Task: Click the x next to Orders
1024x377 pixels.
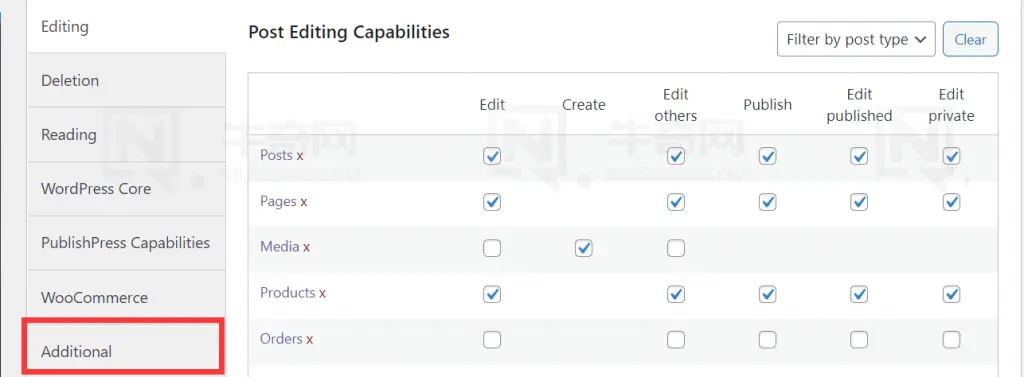Action: 310,339
